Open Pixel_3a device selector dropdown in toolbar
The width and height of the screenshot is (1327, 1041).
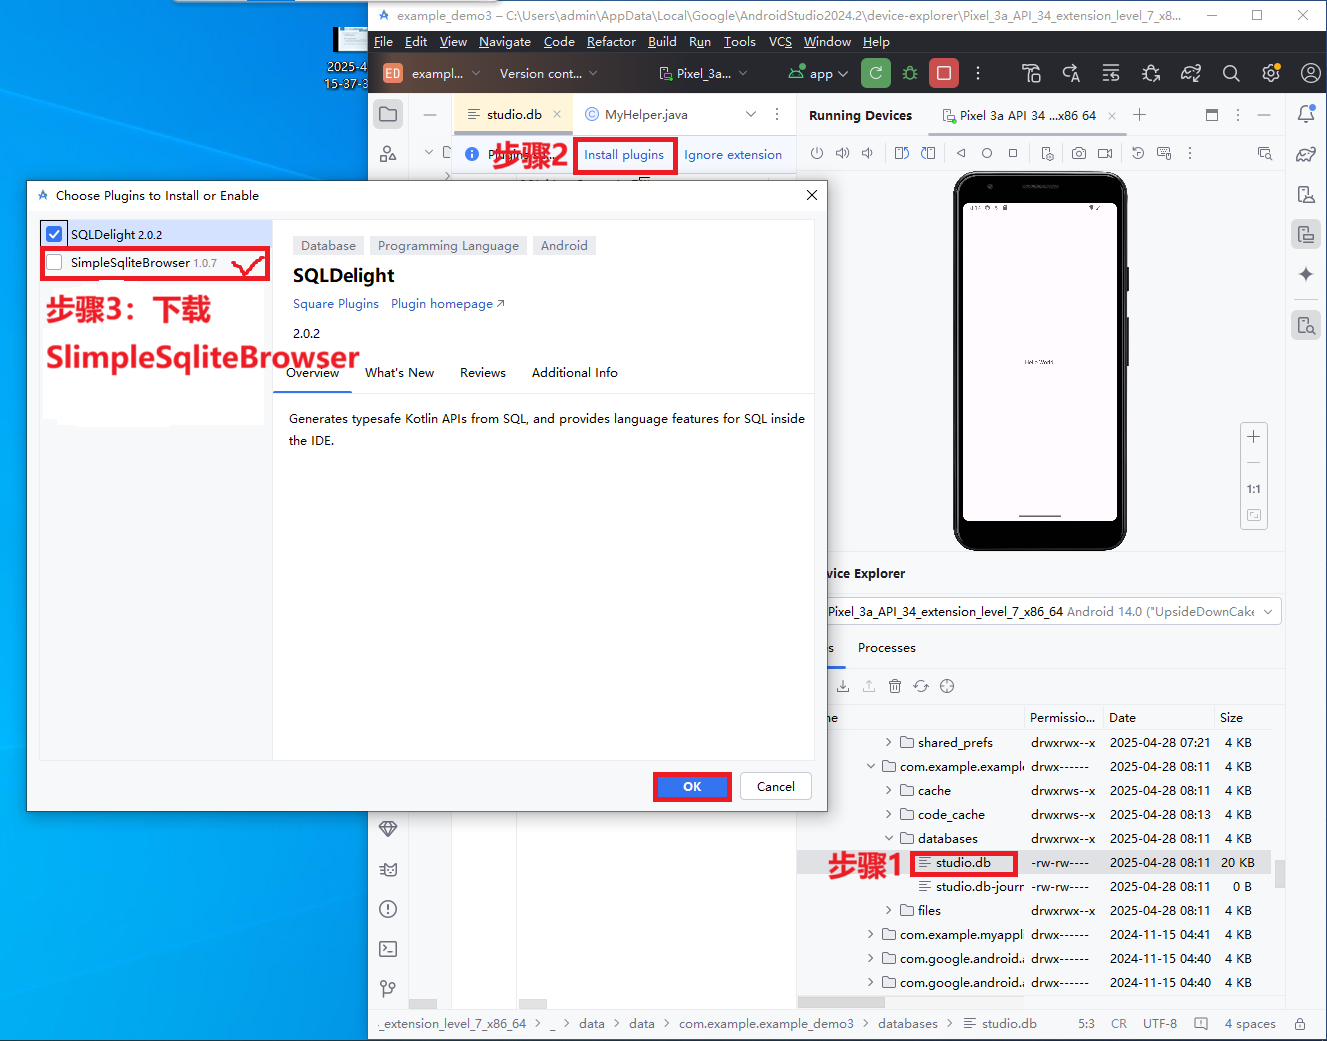[x=704, y=73]
